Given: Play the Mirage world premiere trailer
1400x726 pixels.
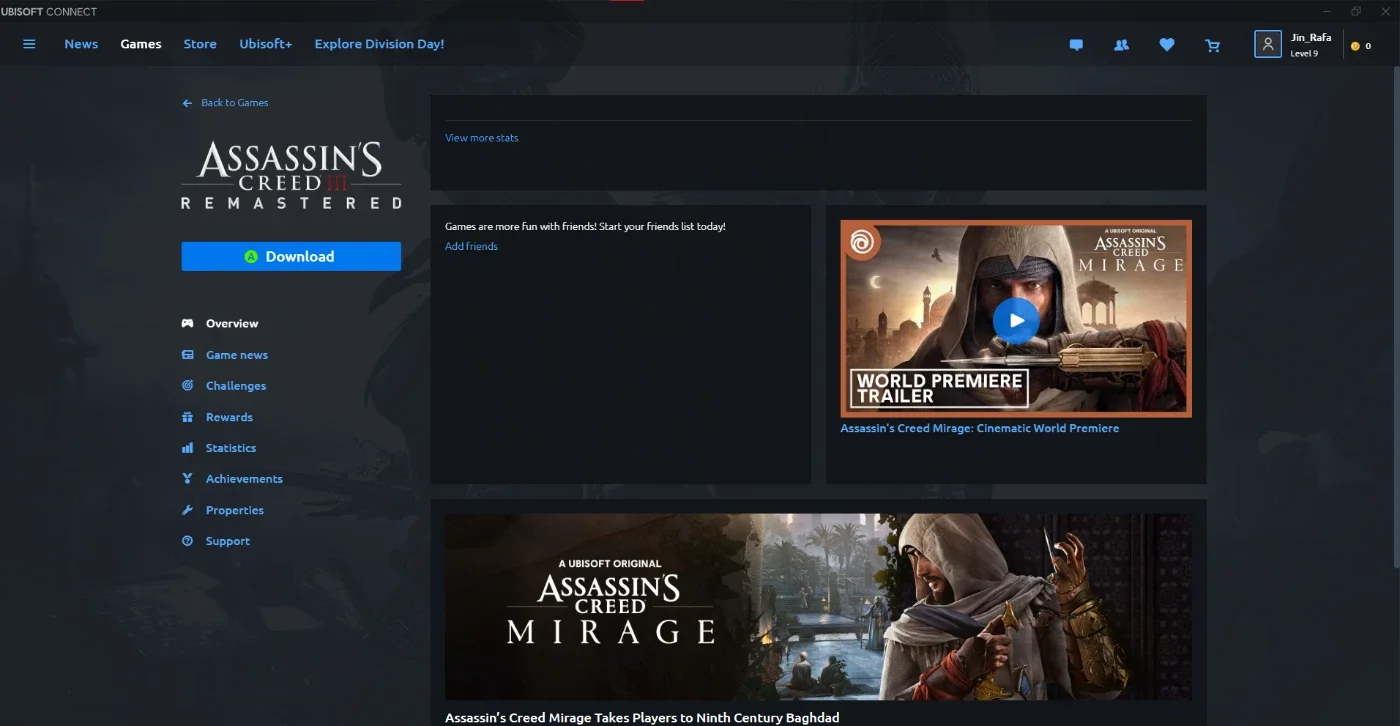Looking at the screenshot, I should point(1016,321).
